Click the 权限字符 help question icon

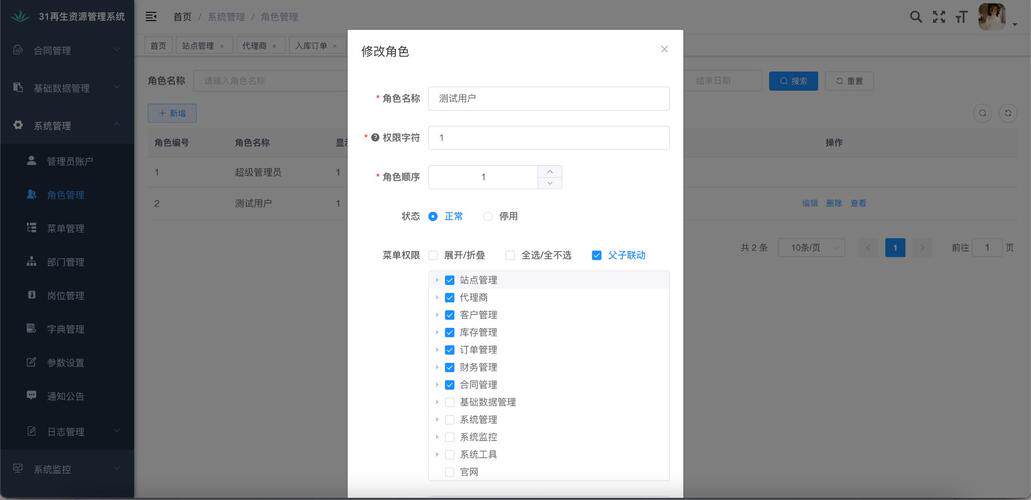point(375,138)
